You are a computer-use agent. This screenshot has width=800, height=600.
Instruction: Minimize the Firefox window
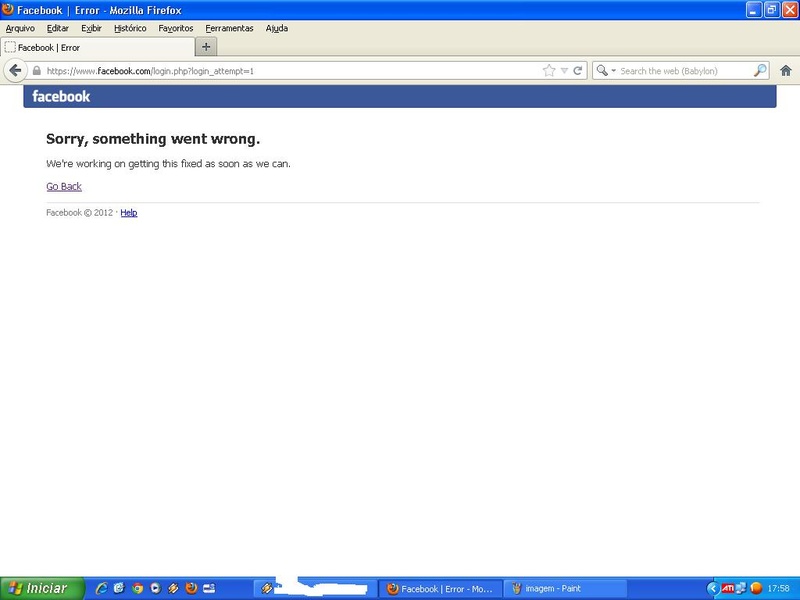(x=754, y=10)
